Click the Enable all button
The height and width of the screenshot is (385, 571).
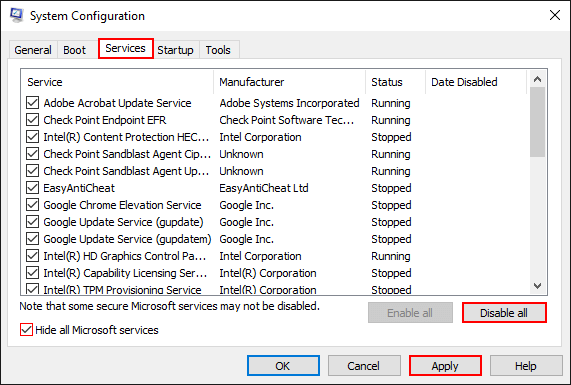410,313
